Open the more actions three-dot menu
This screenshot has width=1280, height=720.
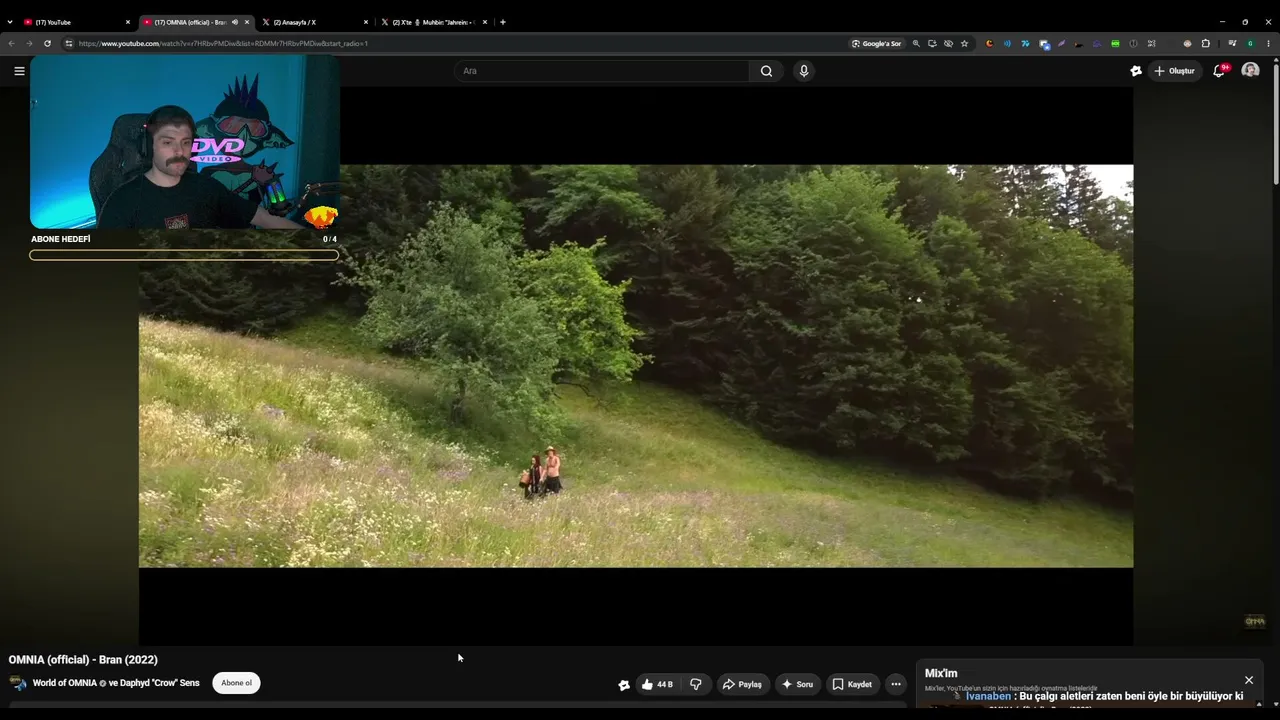pos(896,684)
